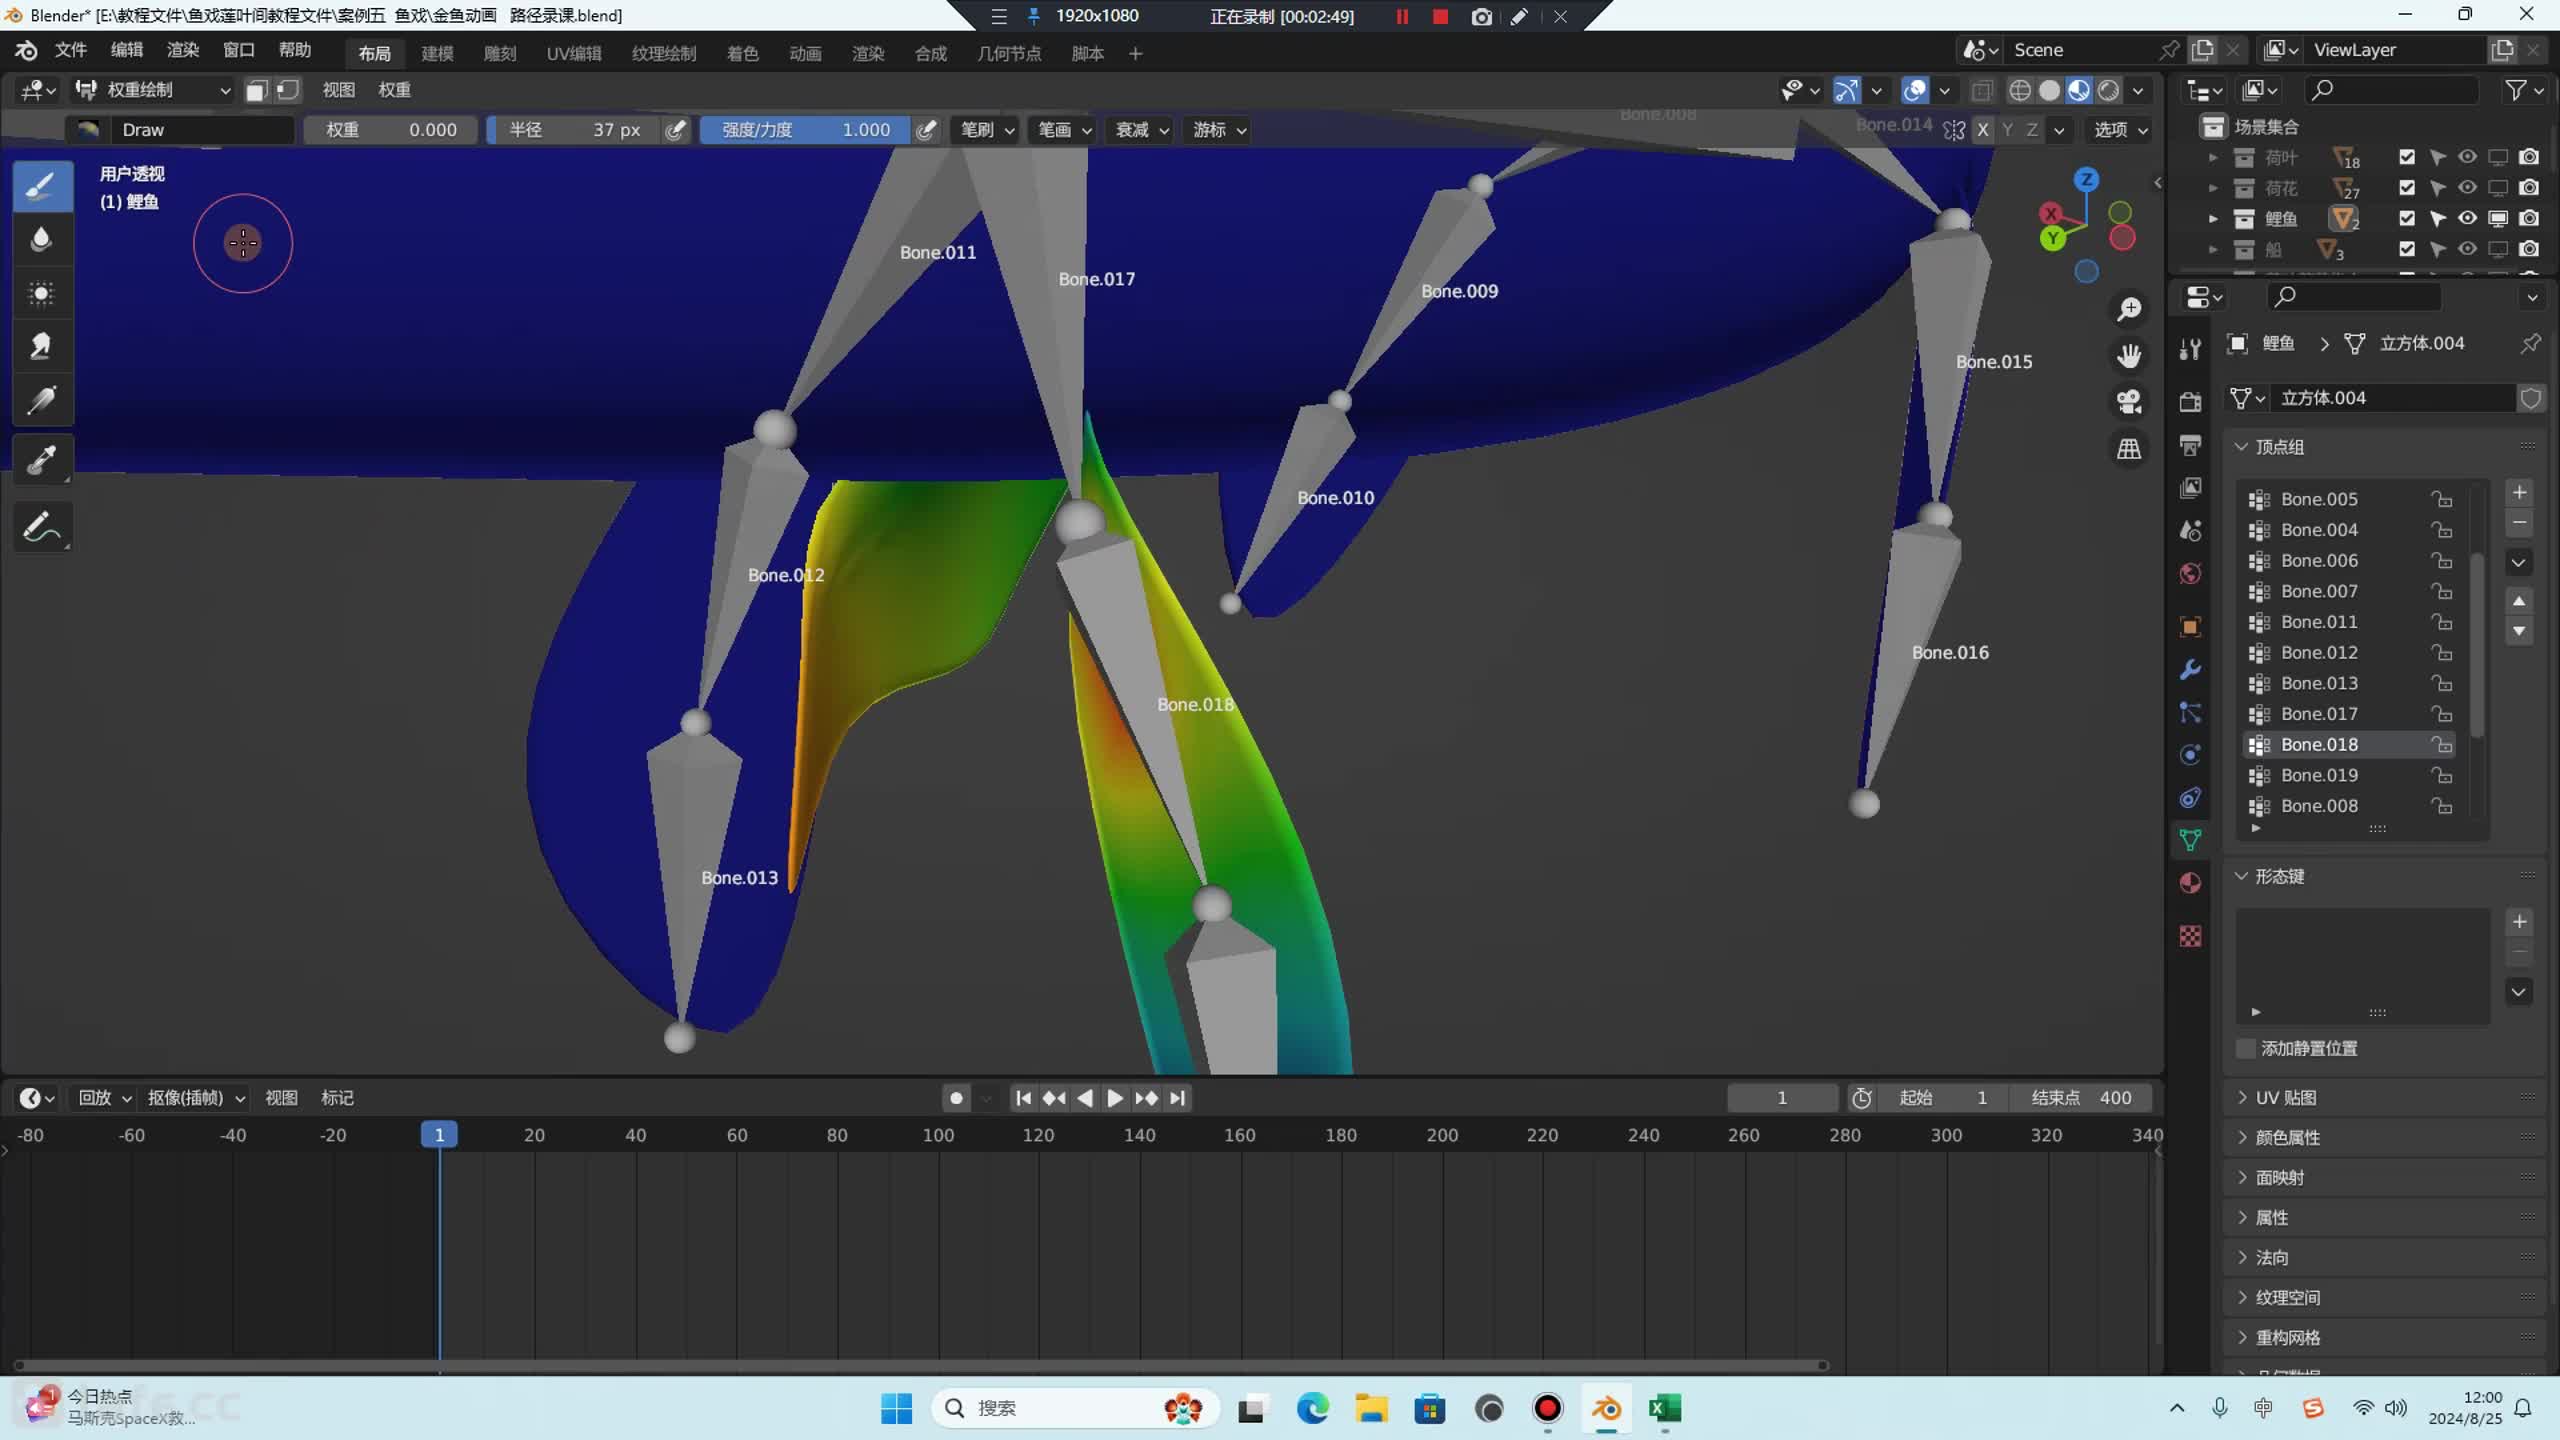Select Bone.012 in vertex group list

point(2349,653)
